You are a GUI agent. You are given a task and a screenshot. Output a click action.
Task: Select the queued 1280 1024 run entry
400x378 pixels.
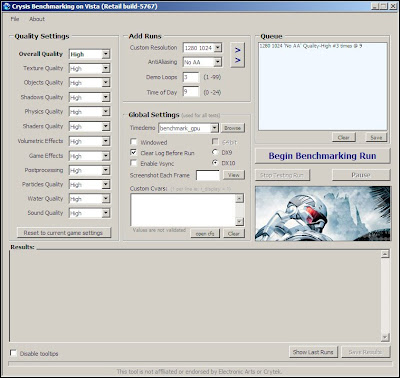(x=311, y=46)
